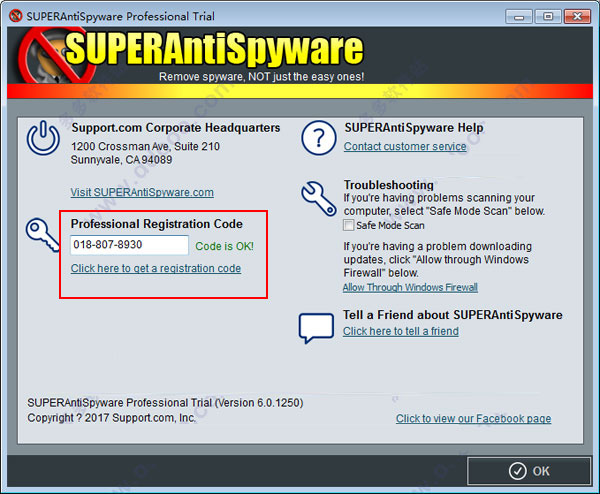600x494 pixels.
Task: Click the wrench Troubleshooting icon
Action: click(319, 198)
